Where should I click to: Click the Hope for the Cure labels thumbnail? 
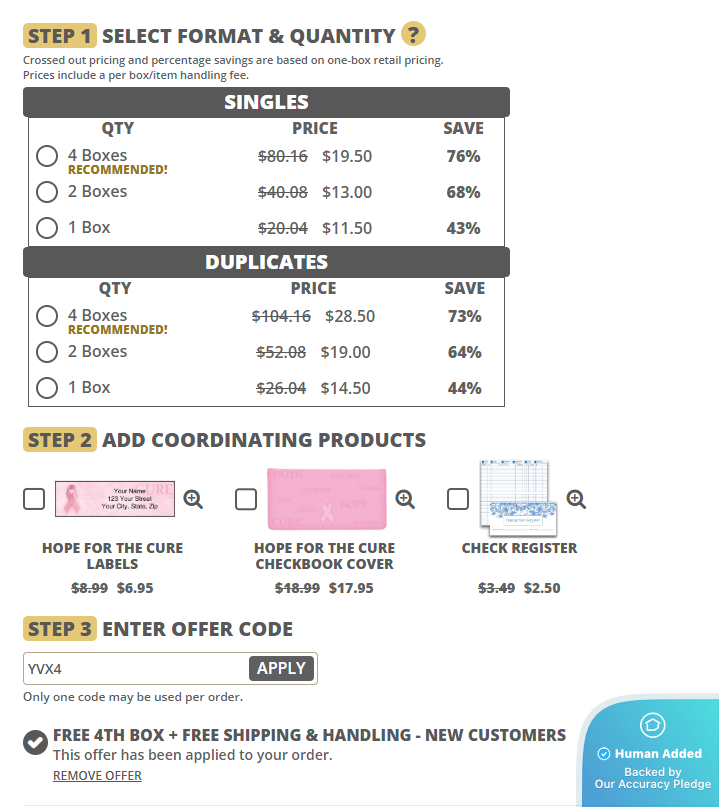pos(114,499)
